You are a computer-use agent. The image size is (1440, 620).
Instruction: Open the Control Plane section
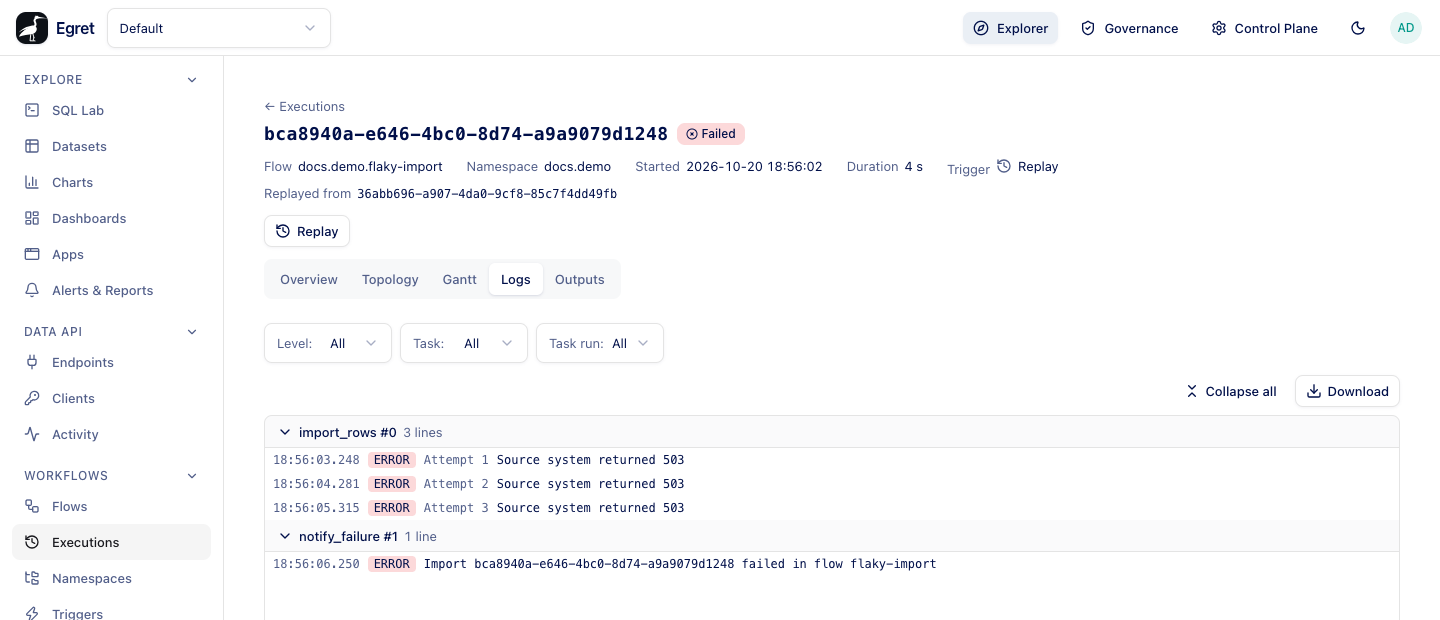tap(1264, 28)
